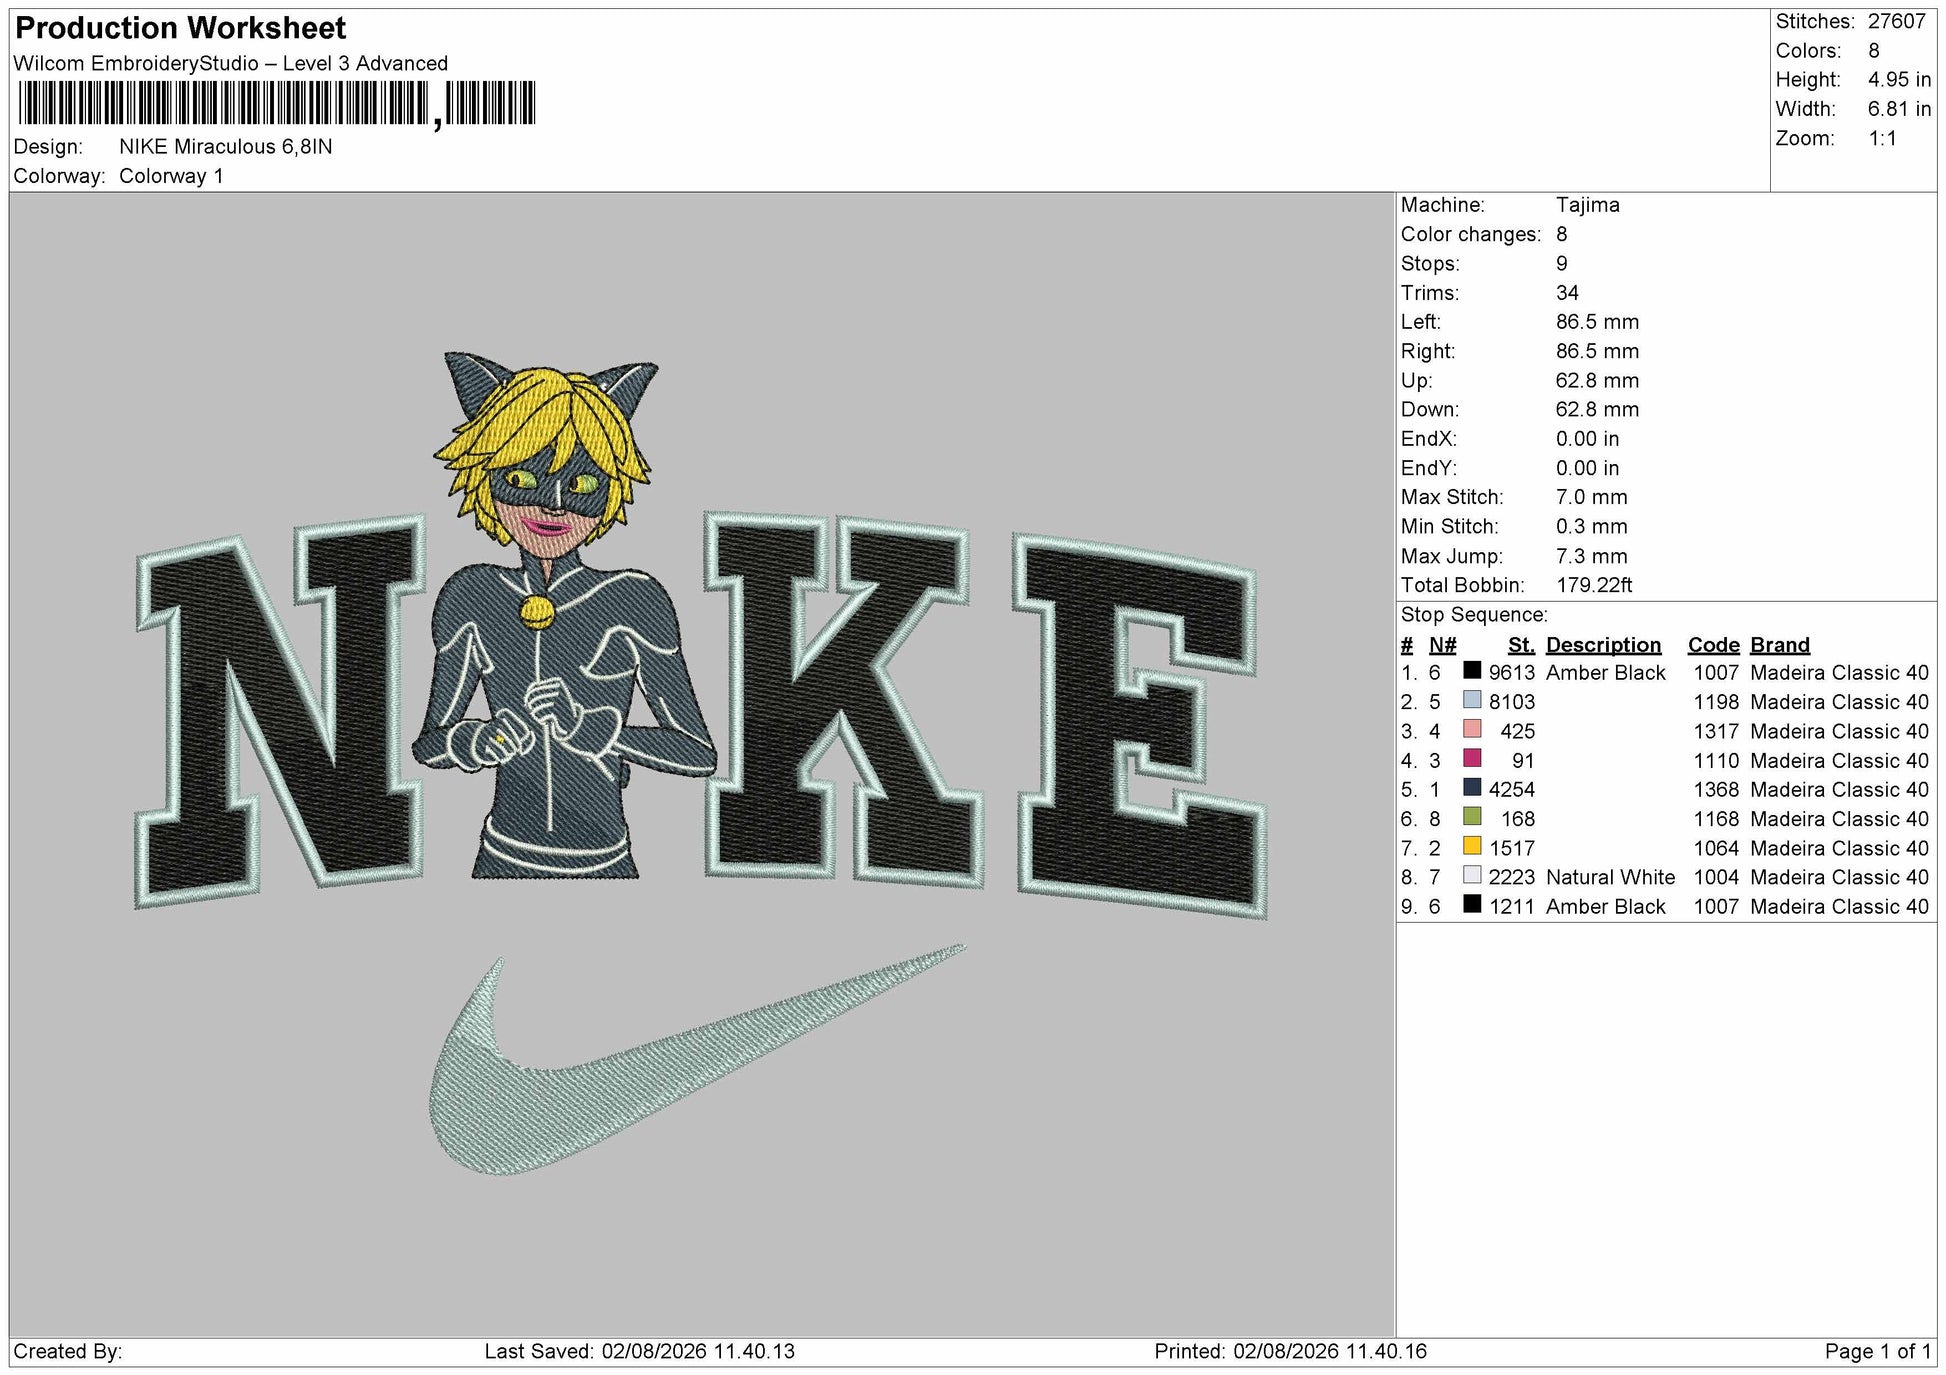Select the "Last Saved: 02/08/2026 11.40.13" footer text

[x=639, y=1352]
